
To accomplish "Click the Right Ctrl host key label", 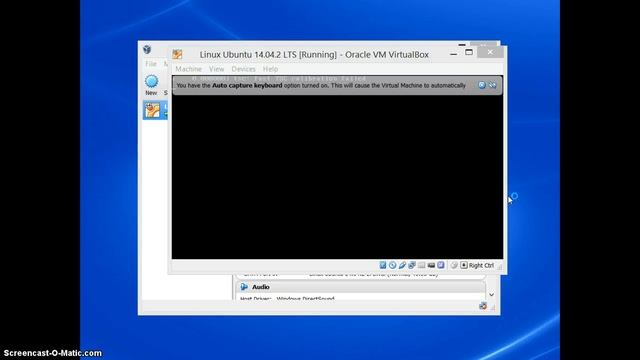I will [481, 265].
